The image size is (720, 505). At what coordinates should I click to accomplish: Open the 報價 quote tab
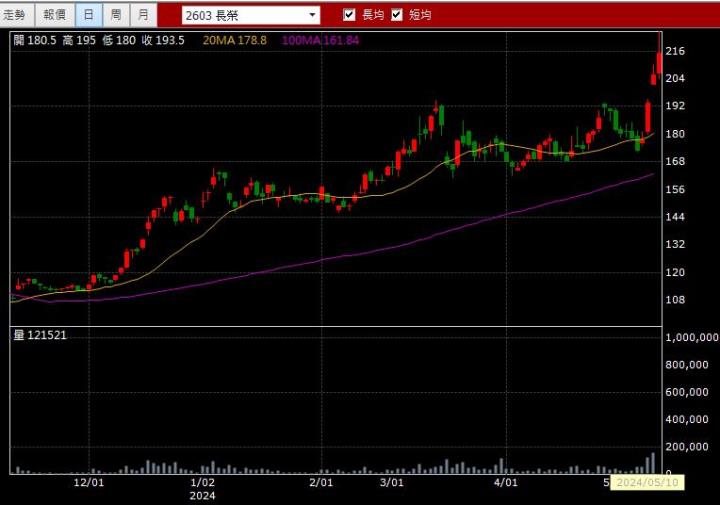coord(54,15)
